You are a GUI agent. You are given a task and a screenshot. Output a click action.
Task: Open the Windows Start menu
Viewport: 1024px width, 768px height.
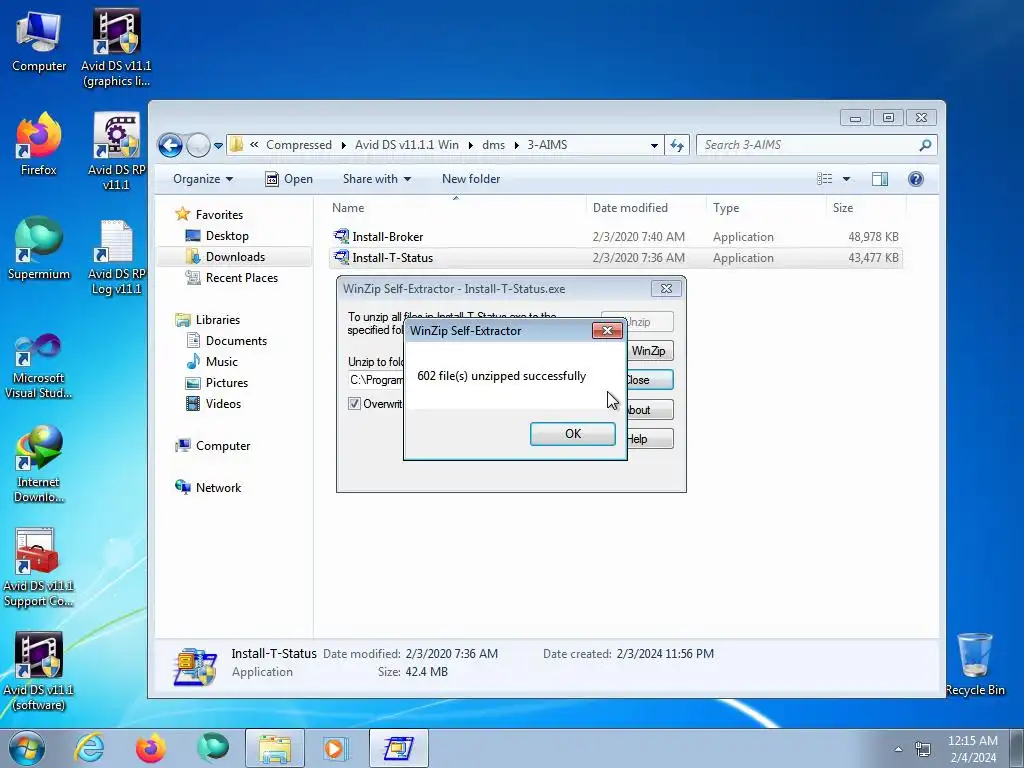click(26, 748)
